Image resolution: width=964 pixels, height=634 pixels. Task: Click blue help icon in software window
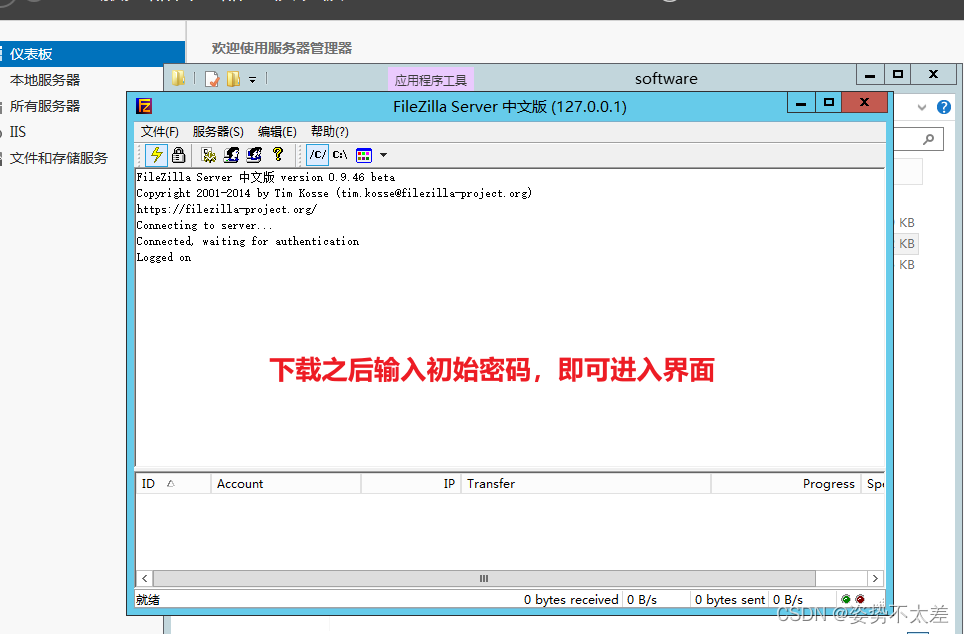[944, 107]
